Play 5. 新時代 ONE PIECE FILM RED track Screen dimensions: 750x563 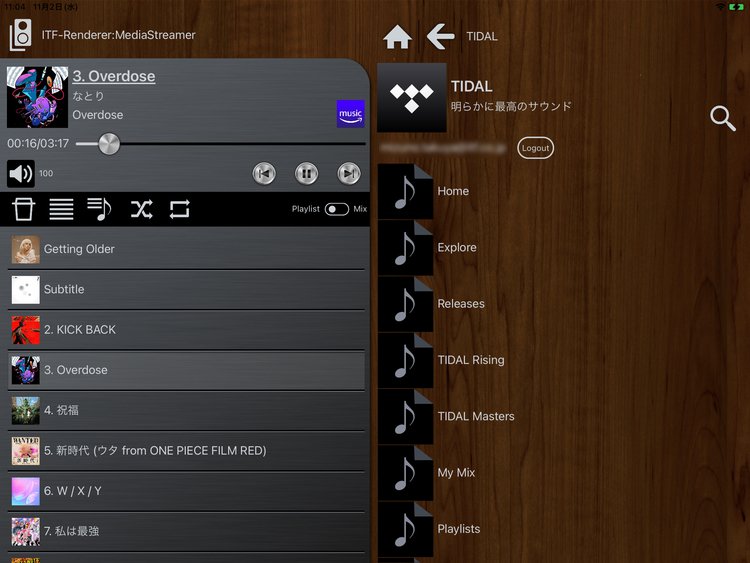(x=187, y=451)
